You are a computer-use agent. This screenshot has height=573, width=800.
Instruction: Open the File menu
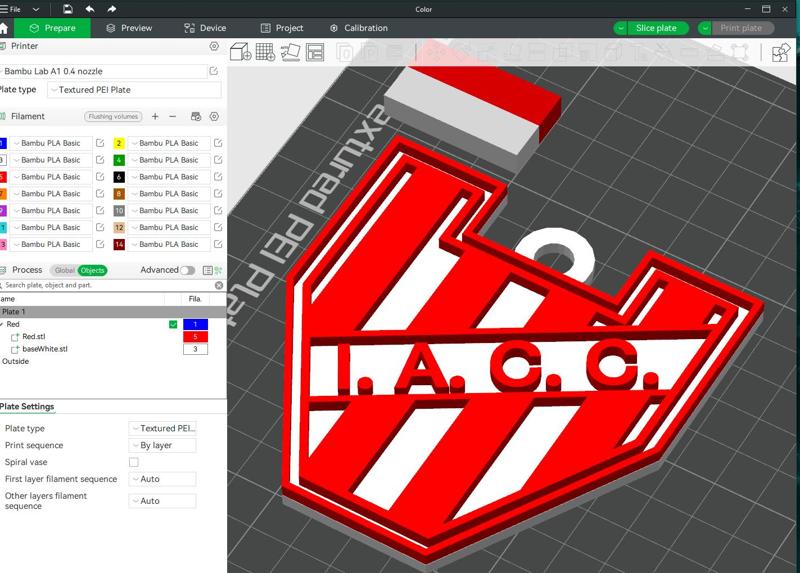pyautogui.click(x=11, y=9)
